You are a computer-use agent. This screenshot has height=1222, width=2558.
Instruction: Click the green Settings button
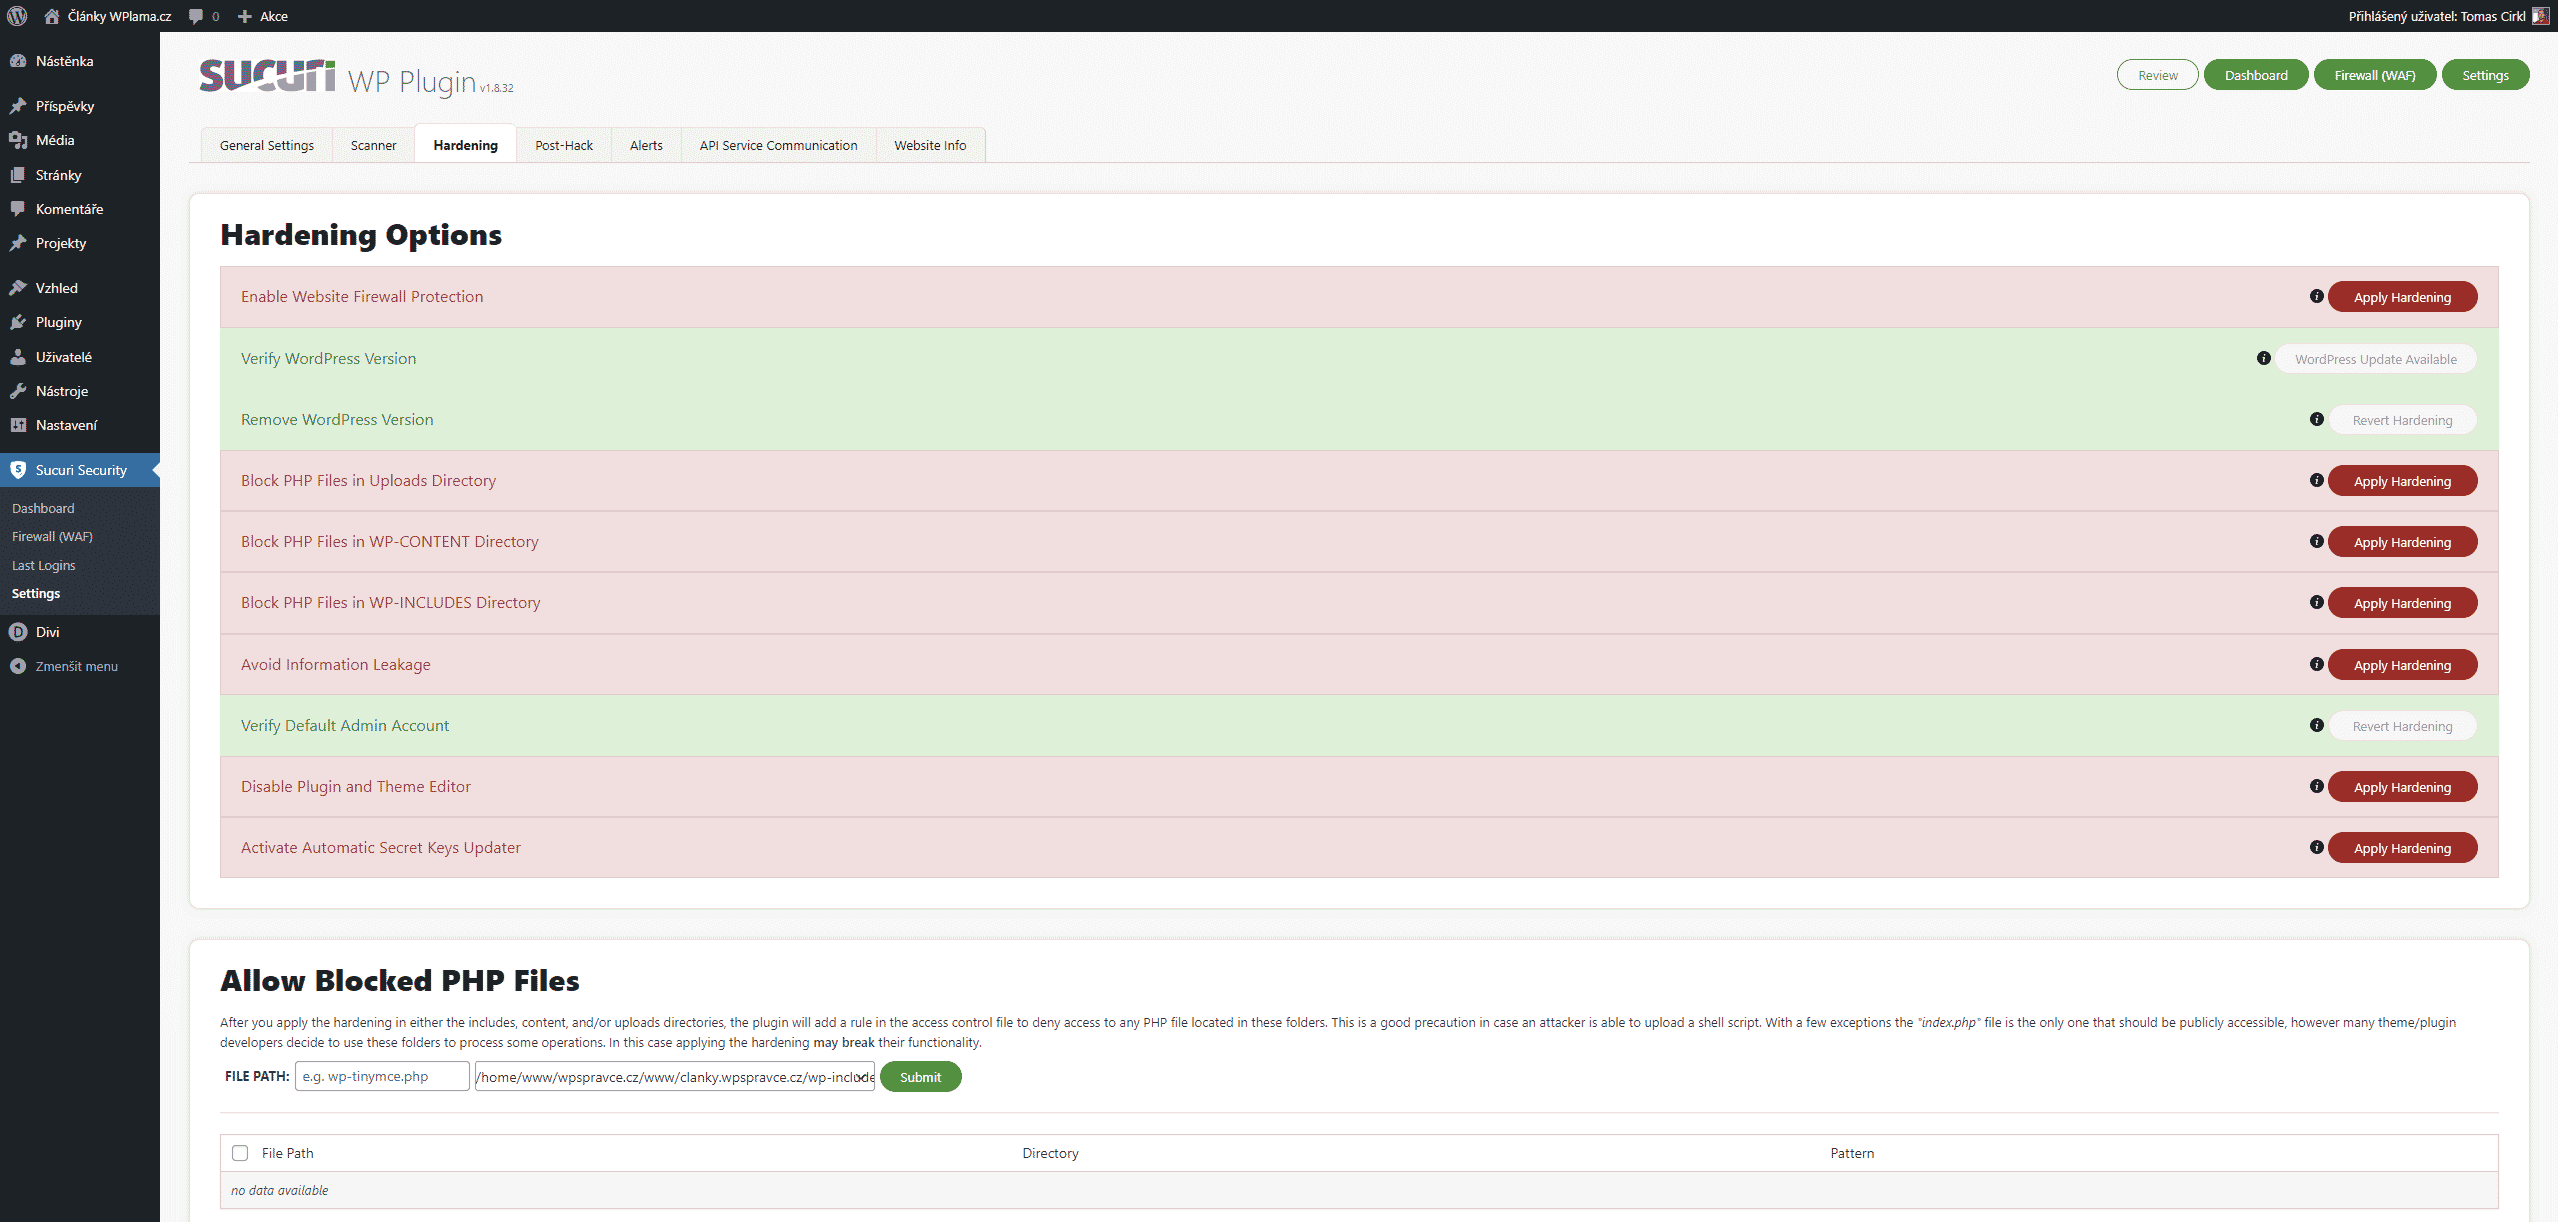click(x=2486, y=75)
